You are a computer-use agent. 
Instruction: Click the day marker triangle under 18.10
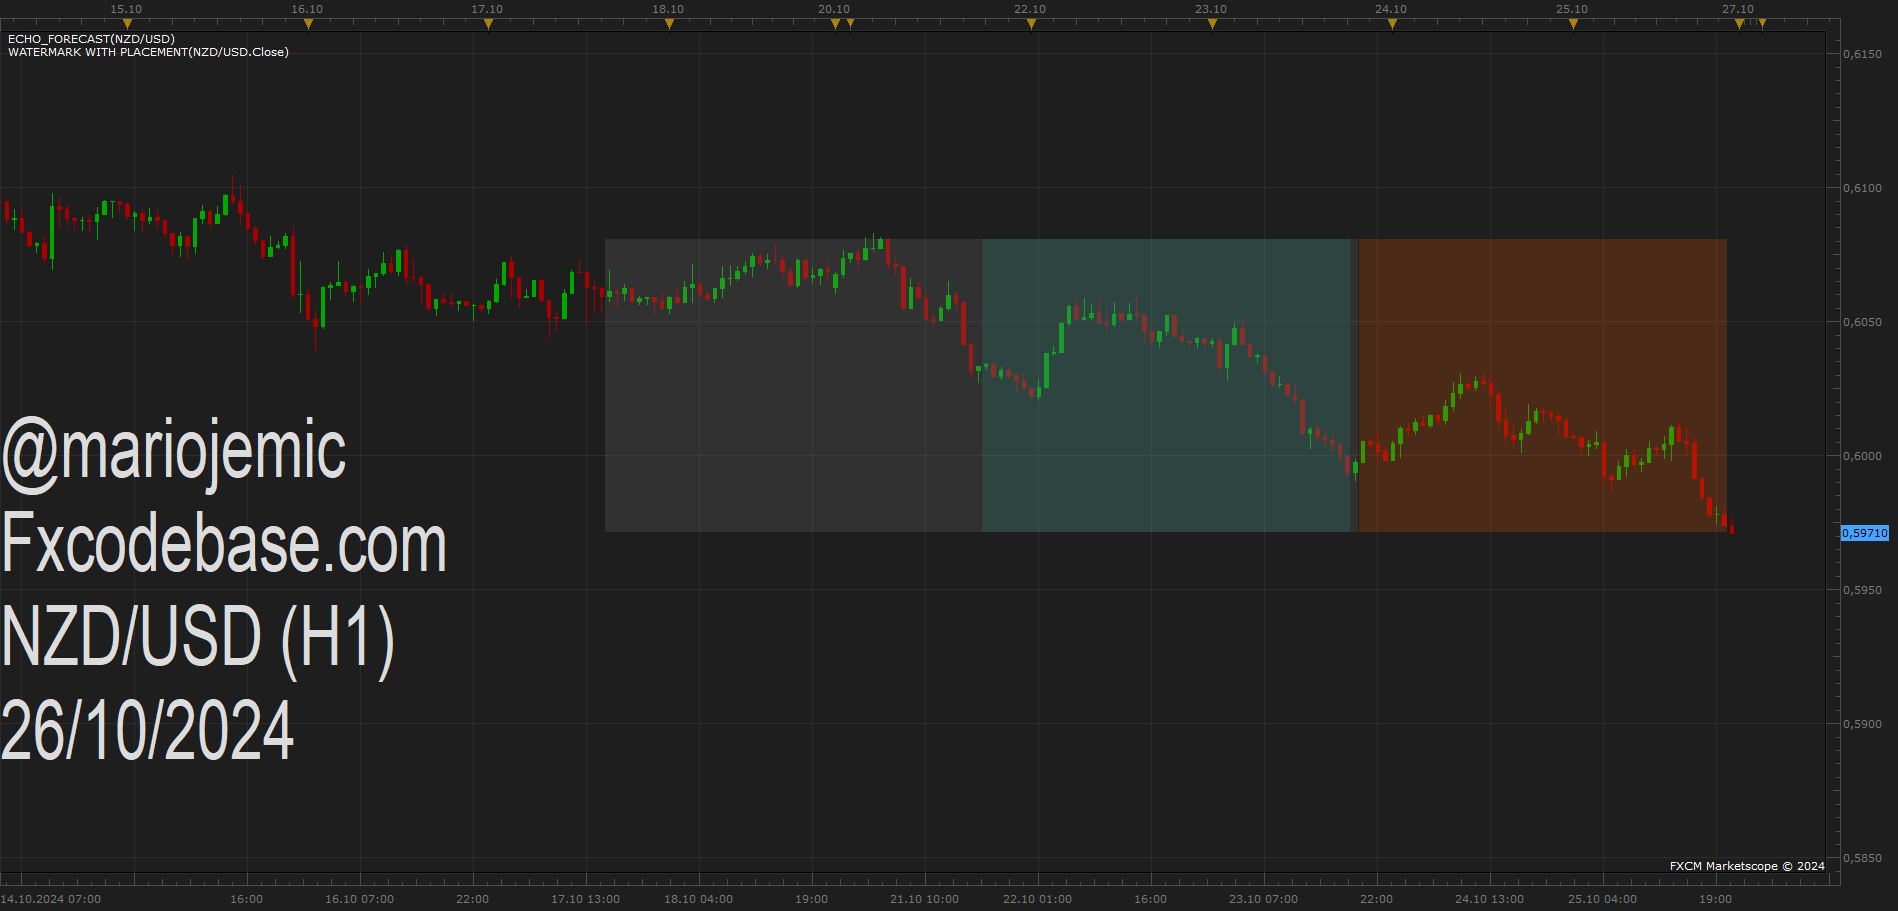pyautogui.click(x=669, y=24)
